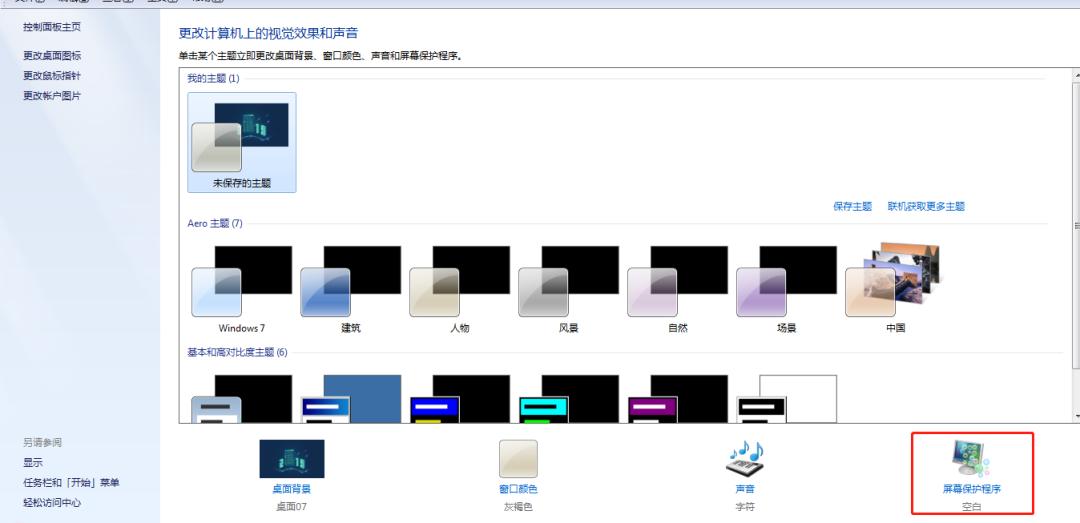Open 更改桌面图标 in the sidebar
1080x523 pixels.
(x=52, y=55)
